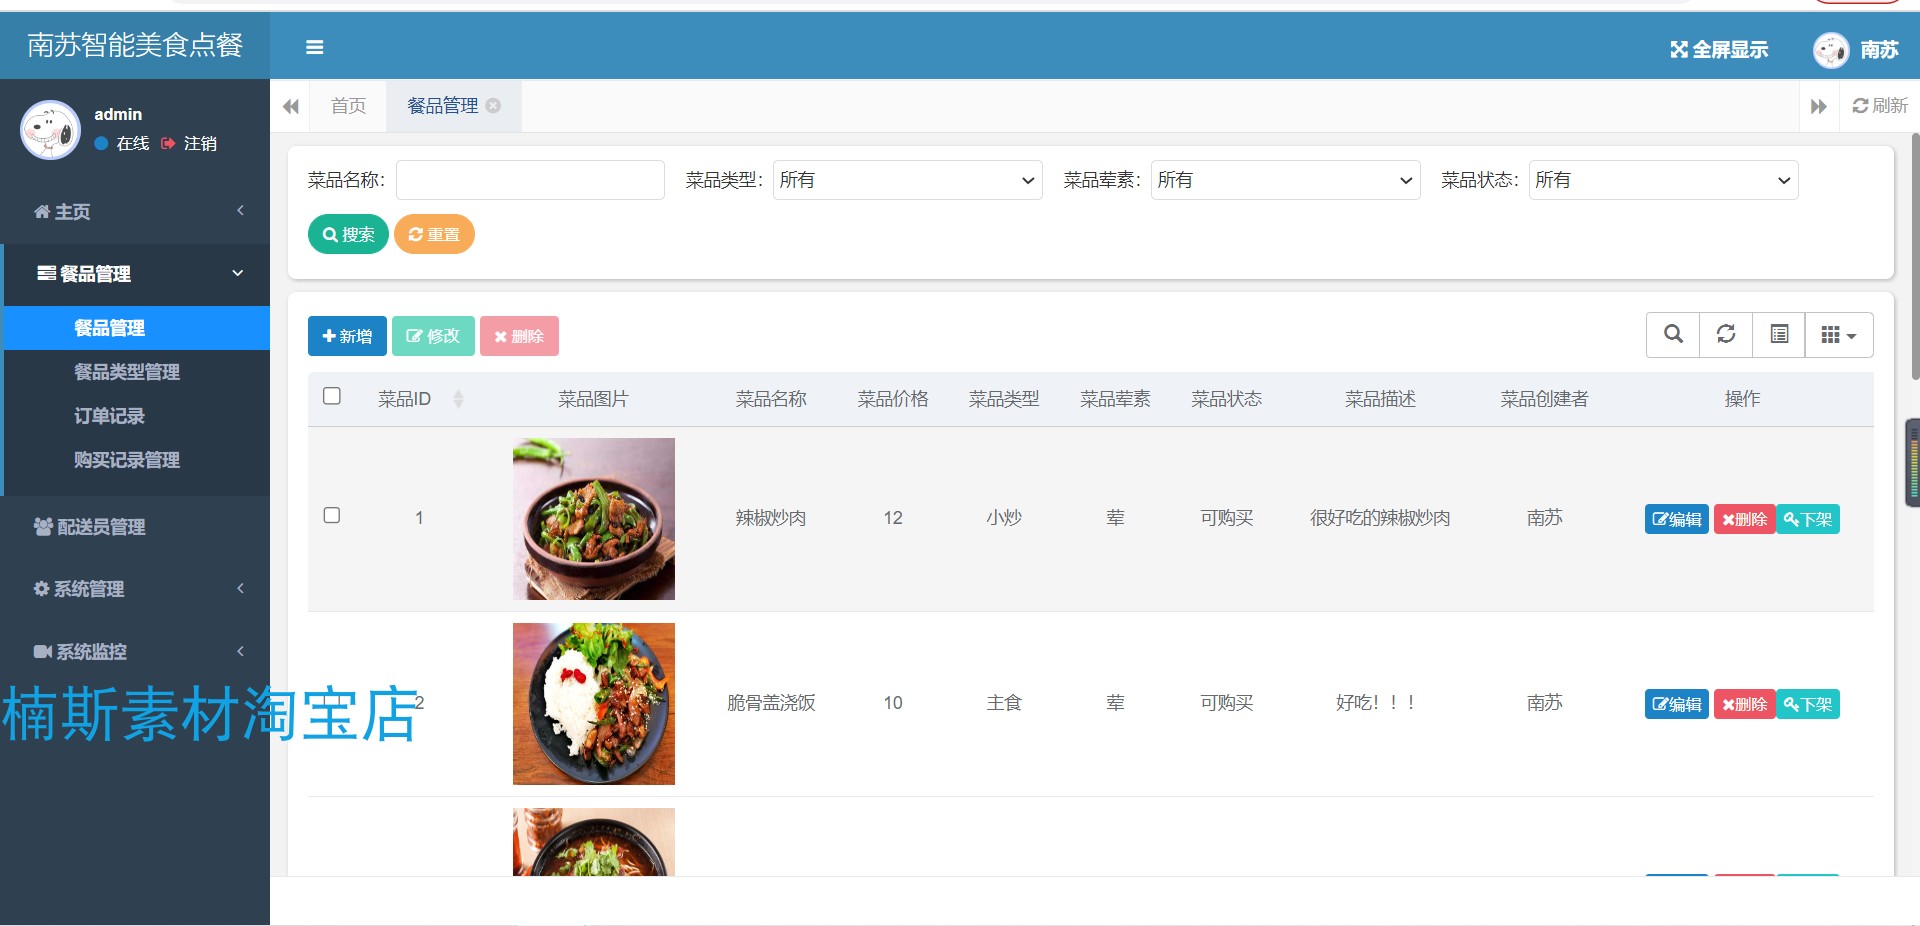The image size is (1920, 926).
Task: Click the 菜品名称 column header
Action: pyautogui.click(x=771, y=399)
